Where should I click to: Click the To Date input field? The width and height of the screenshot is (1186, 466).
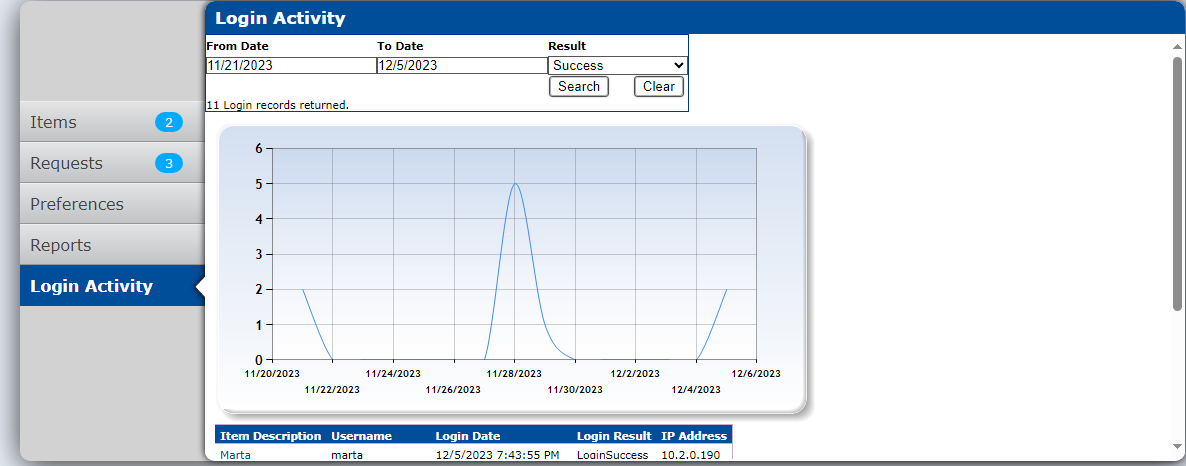(x=461, y=66)
